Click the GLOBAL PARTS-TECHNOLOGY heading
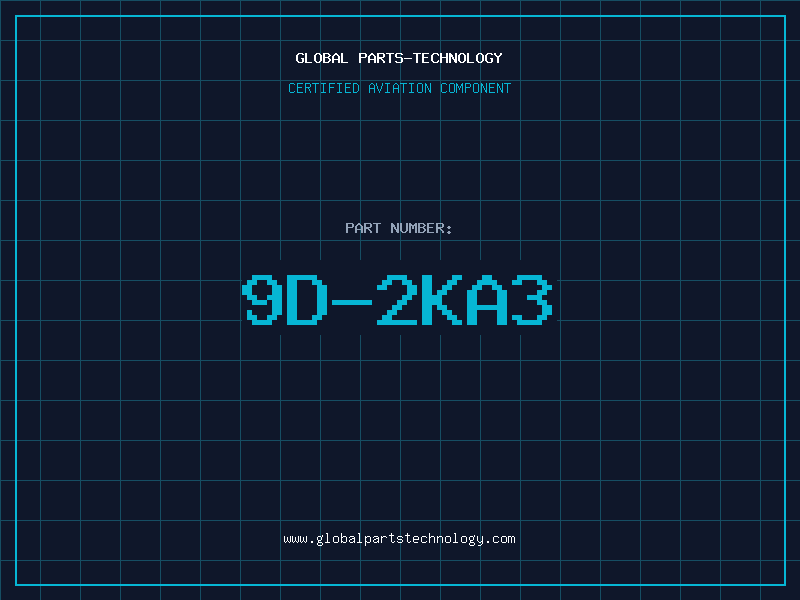Viewport: 800px width, 600px height. click(399, 58)
